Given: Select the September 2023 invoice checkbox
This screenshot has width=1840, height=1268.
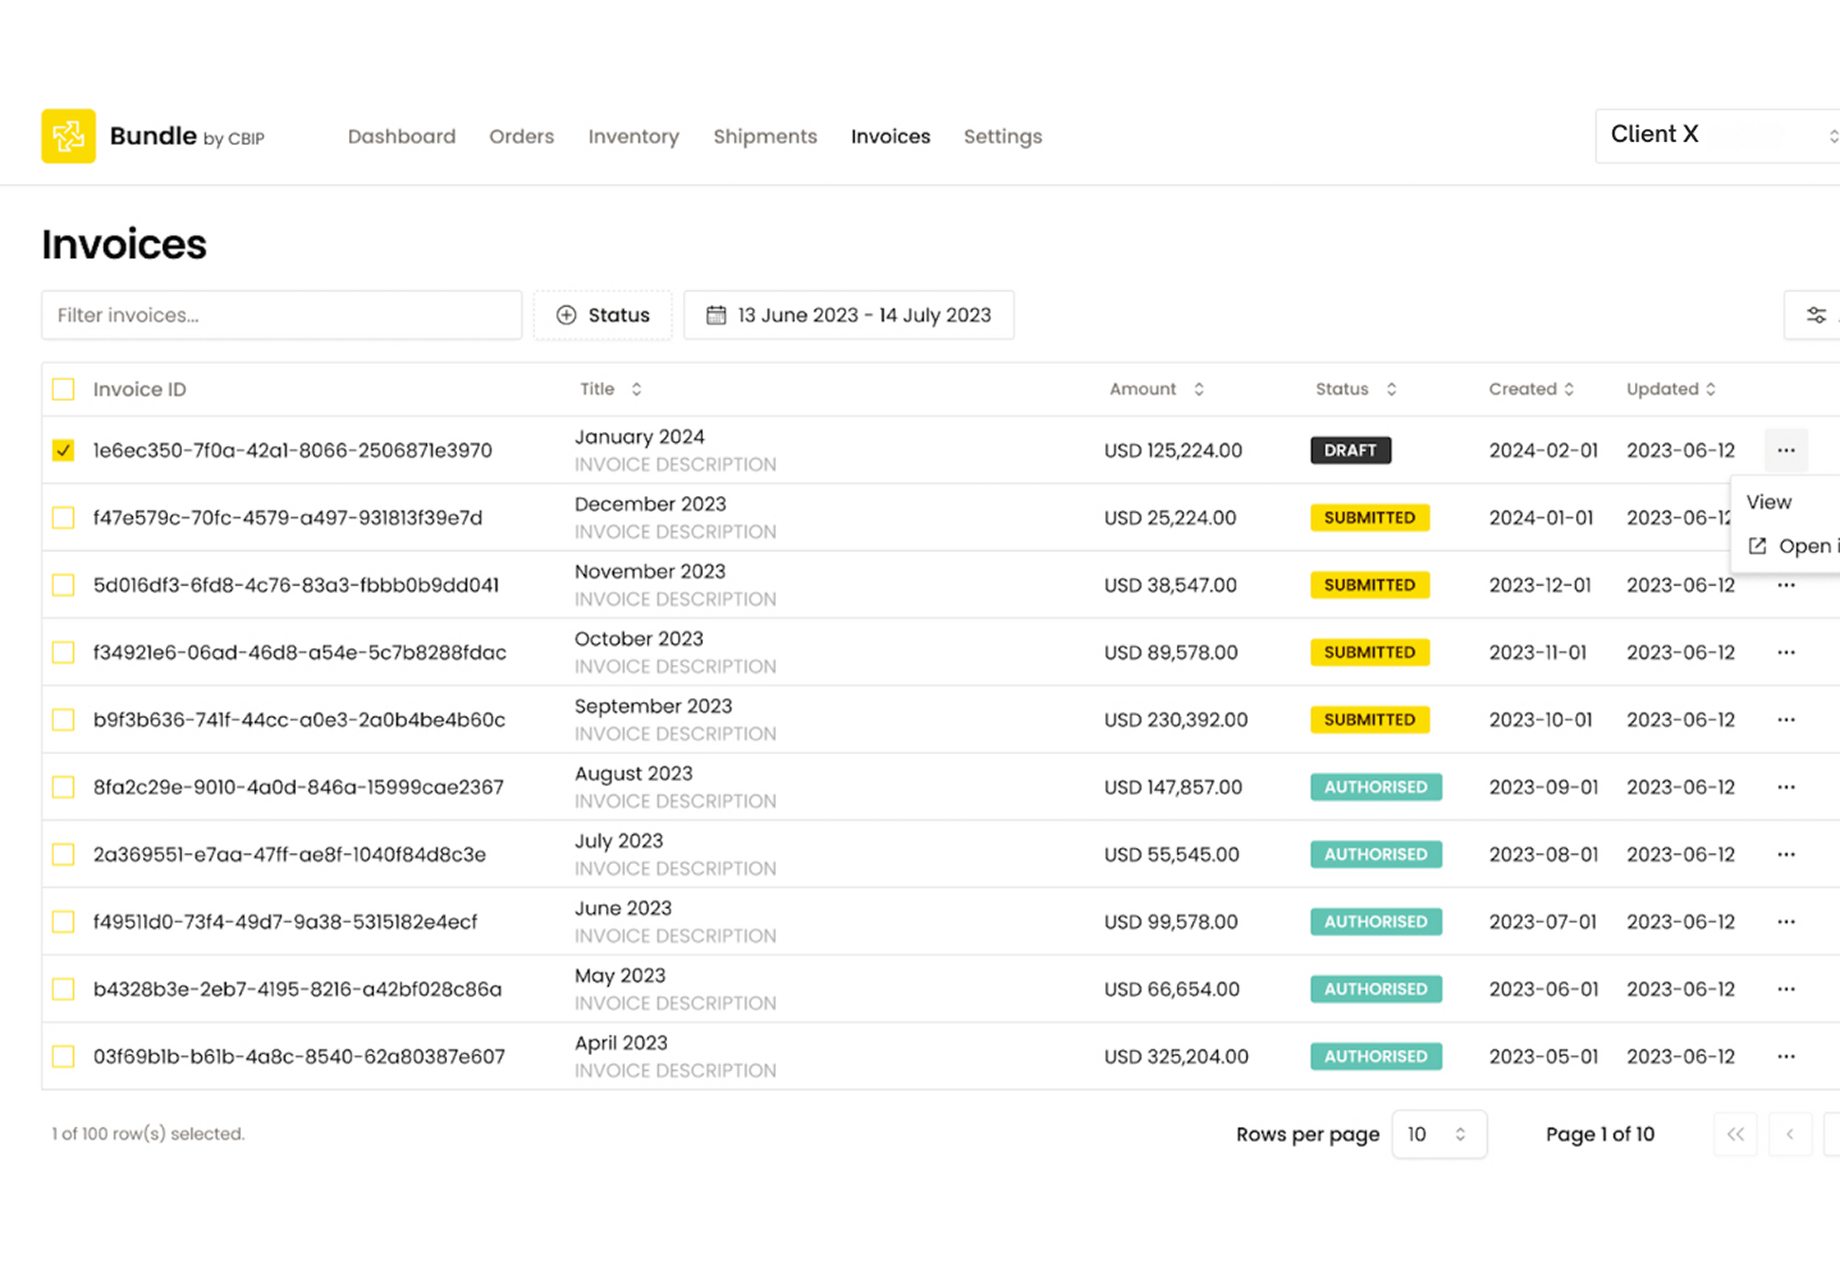Looking at the screenshot, I should click(x=63, y=720).
